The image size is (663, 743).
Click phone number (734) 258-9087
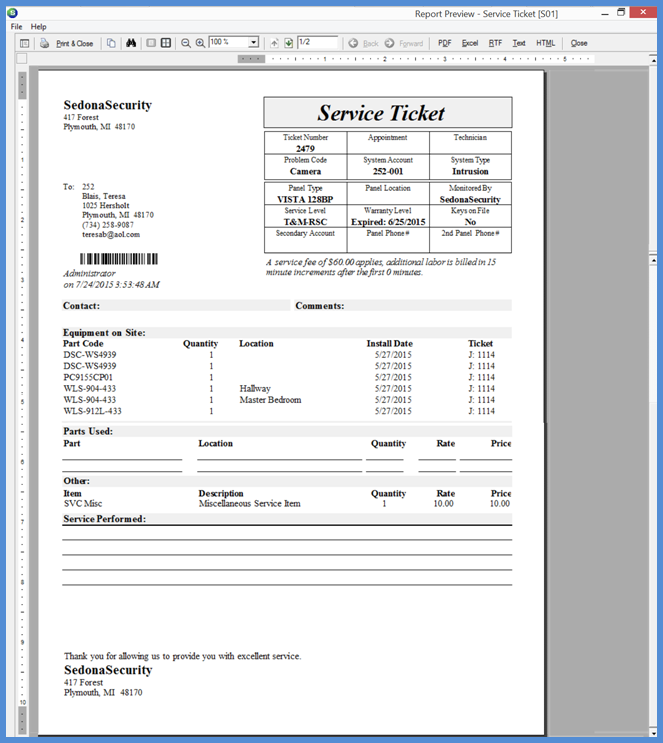pos(108,225)
